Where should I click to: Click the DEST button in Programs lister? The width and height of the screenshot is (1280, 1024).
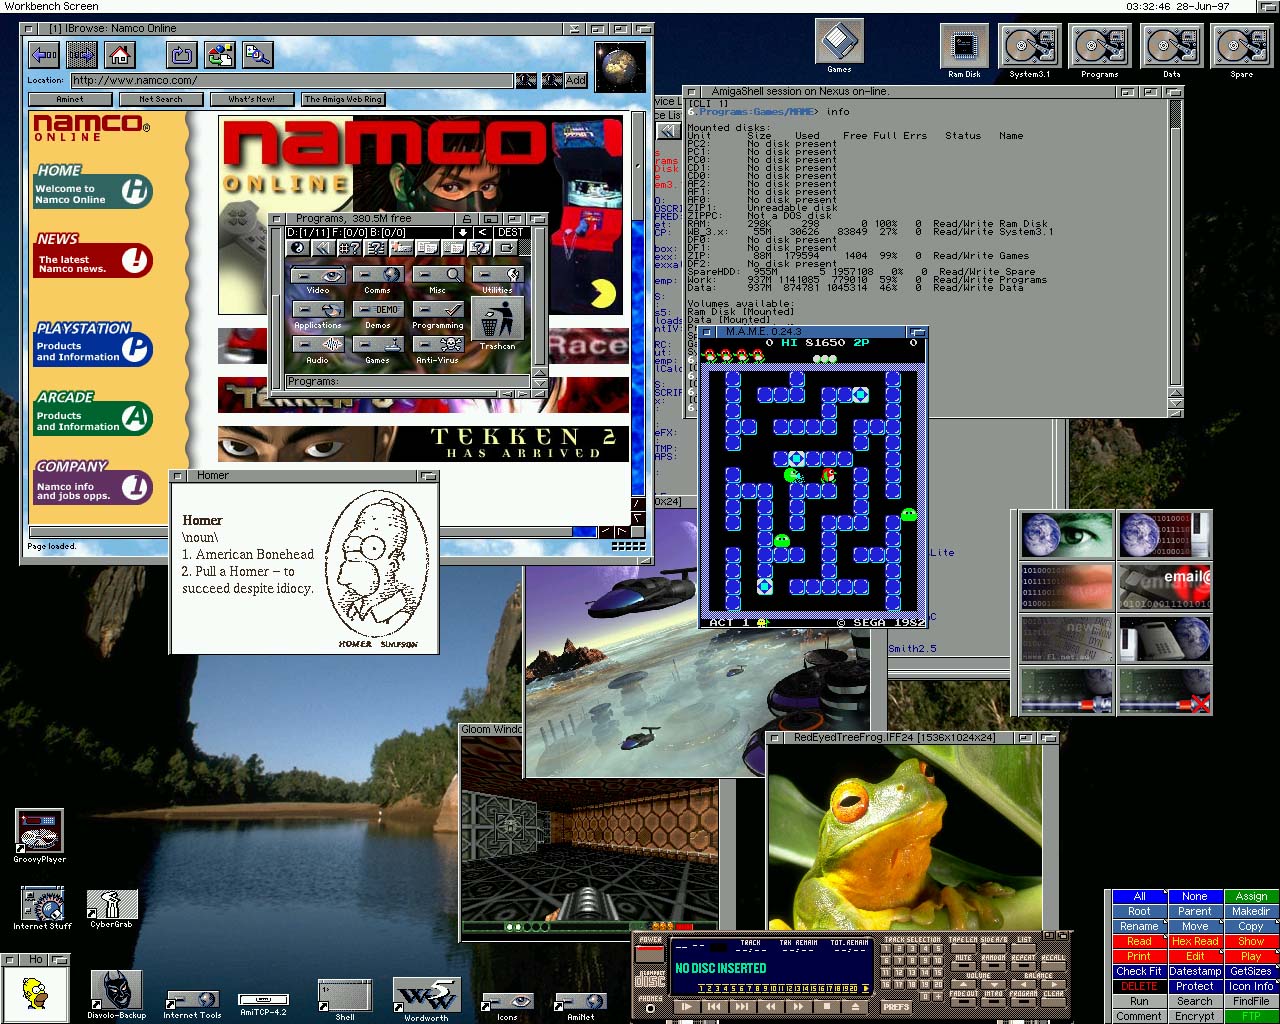coord(510,232)
